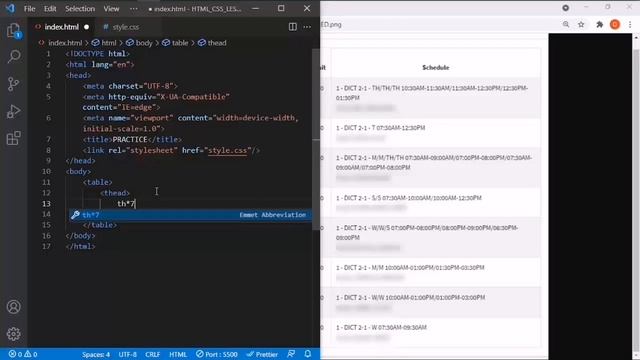Open the File menu
The width and height of the screenshot is (640, 360).
pyautogui.click(x=29, y=9)
